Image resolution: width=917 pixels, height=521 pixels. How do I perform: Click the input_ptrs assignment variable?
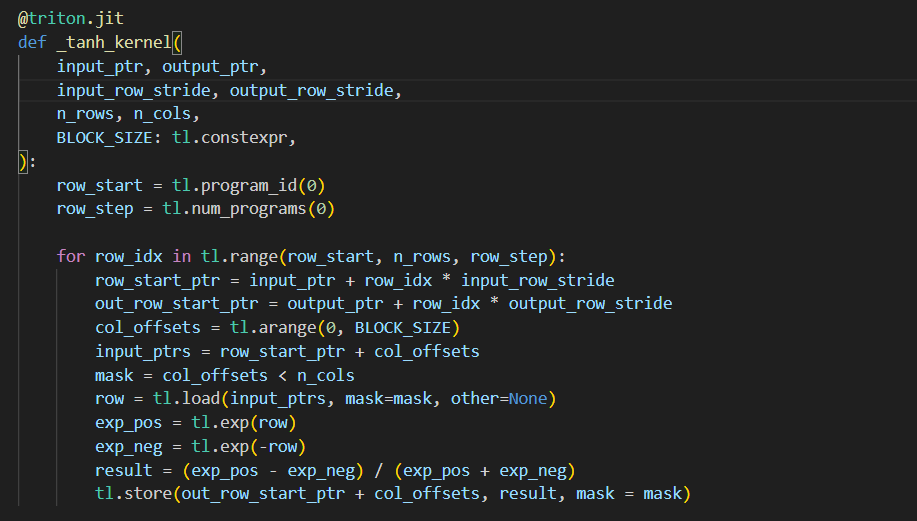[143, 351]
